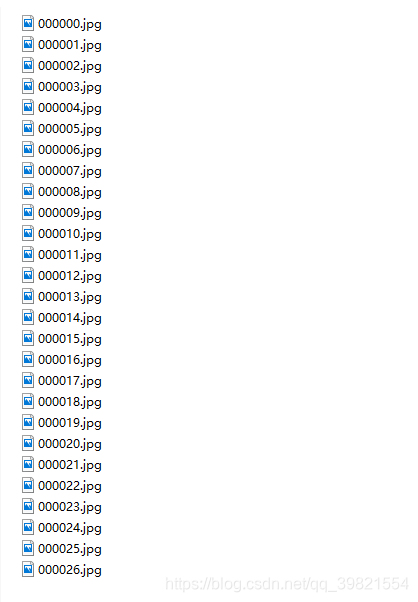This screenshot has width=418, height=602.
Task: Click the blog.csdn.net watermark URL
Action: click(x=287, y=584)
